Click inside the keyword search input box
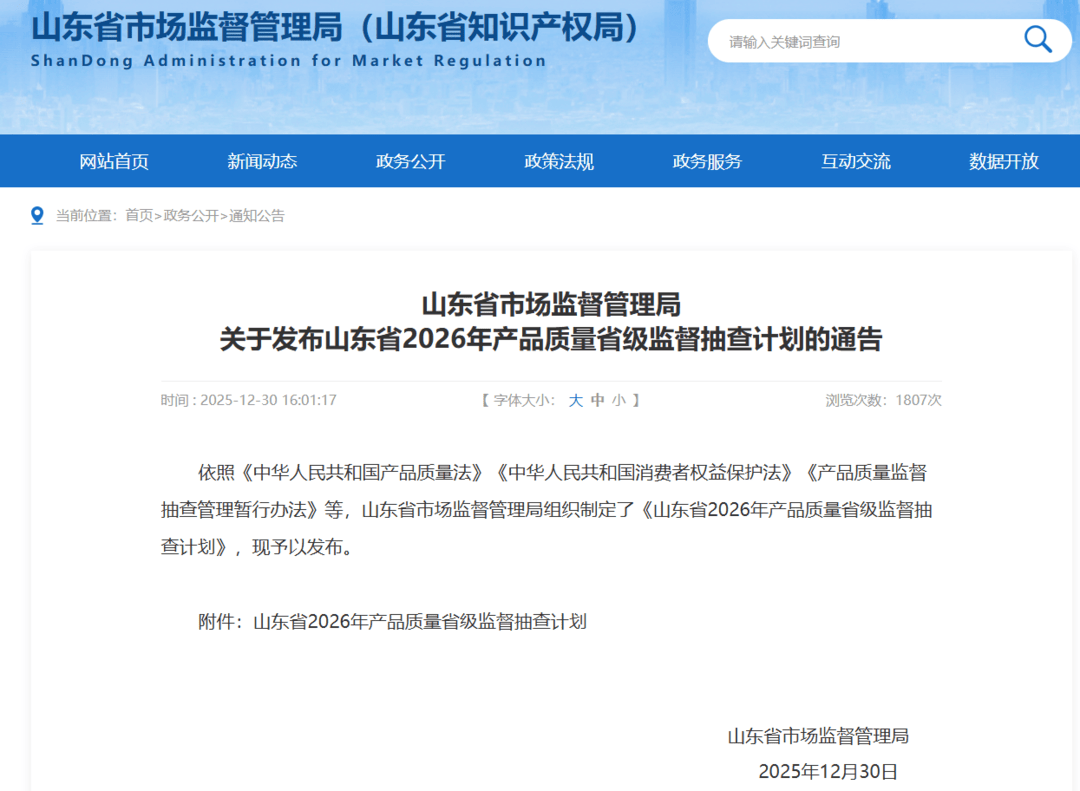The width and height of the screenshot is (1080, 791). tap(860, 40)
